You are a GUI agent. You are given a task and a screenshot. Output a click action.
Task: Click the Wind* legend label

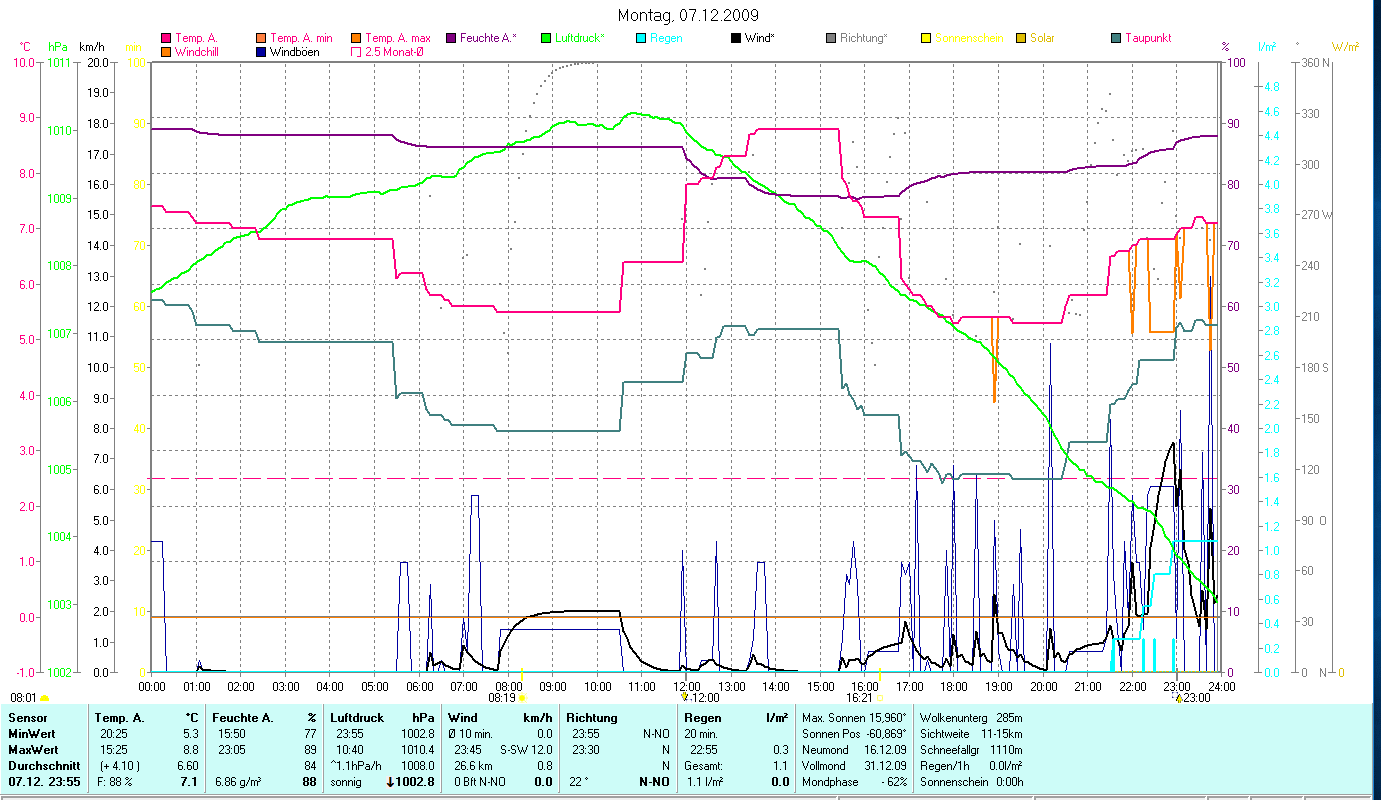pos(761,38)
